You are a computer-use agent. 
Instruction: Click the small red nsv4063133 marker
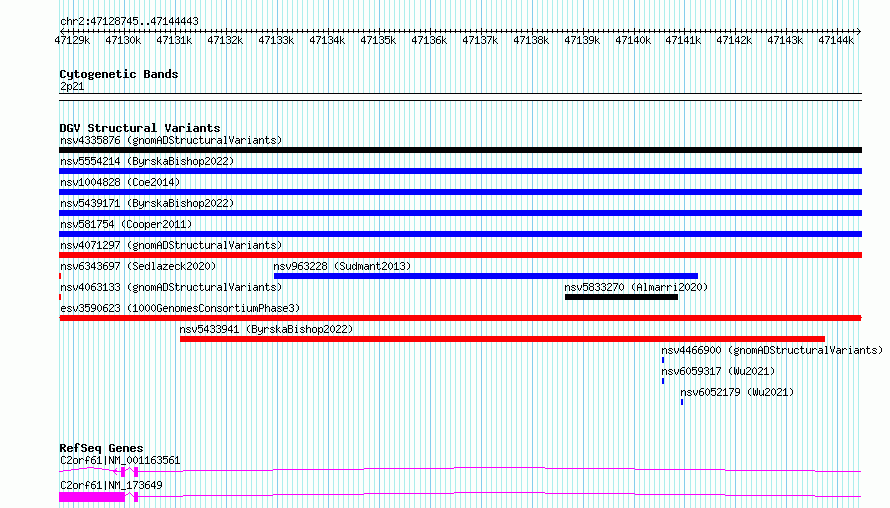(x=60, y=297)
